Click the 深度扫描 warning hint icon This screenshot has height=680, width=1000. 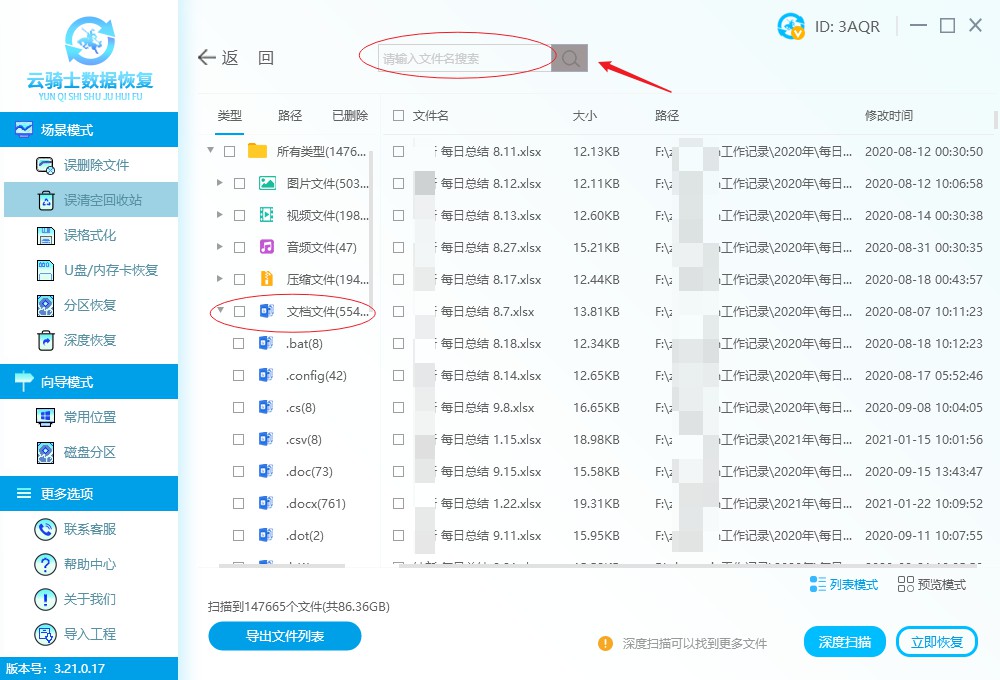[x=605, y=644]
